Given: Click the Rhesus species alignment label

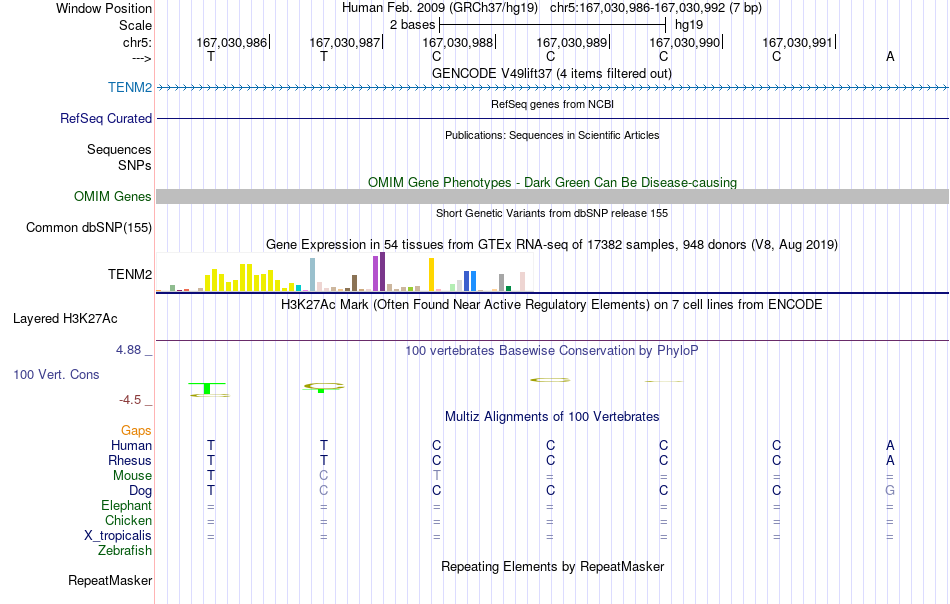Looking at the screenshot, I should 130,460.
